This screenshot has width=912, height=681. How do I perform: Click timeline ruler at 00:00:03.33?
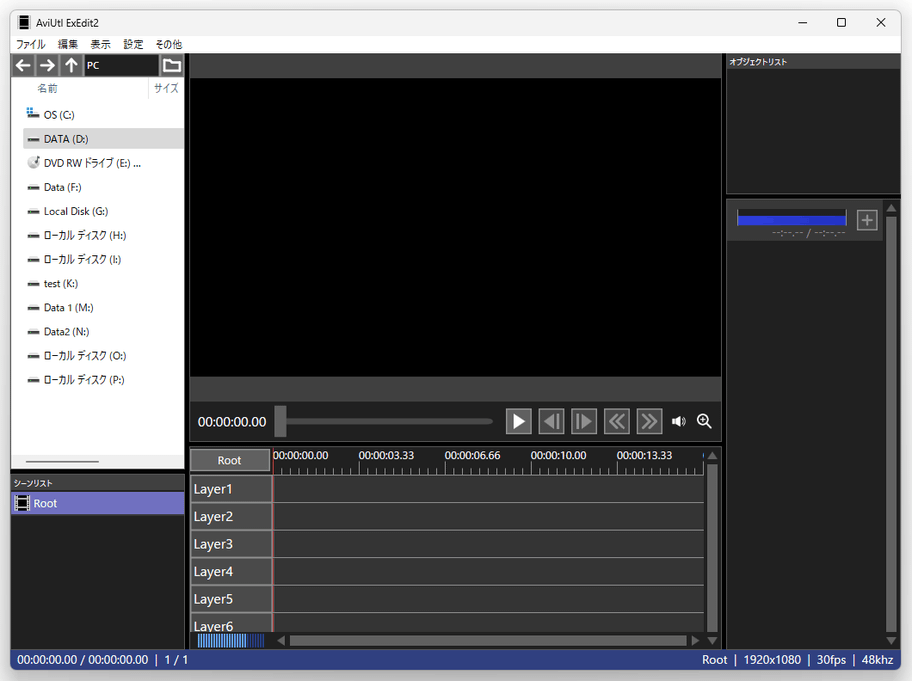(386, 455)
